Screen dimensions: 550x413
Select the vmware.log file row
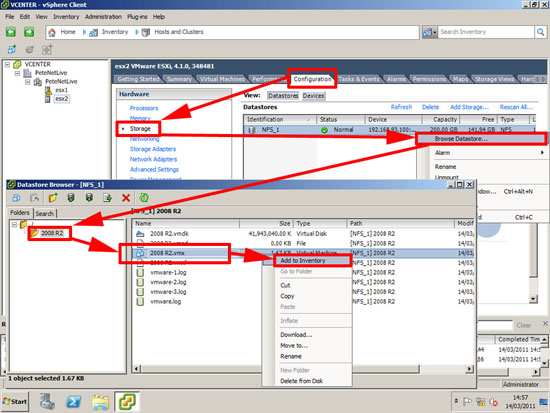coord(303,302)
